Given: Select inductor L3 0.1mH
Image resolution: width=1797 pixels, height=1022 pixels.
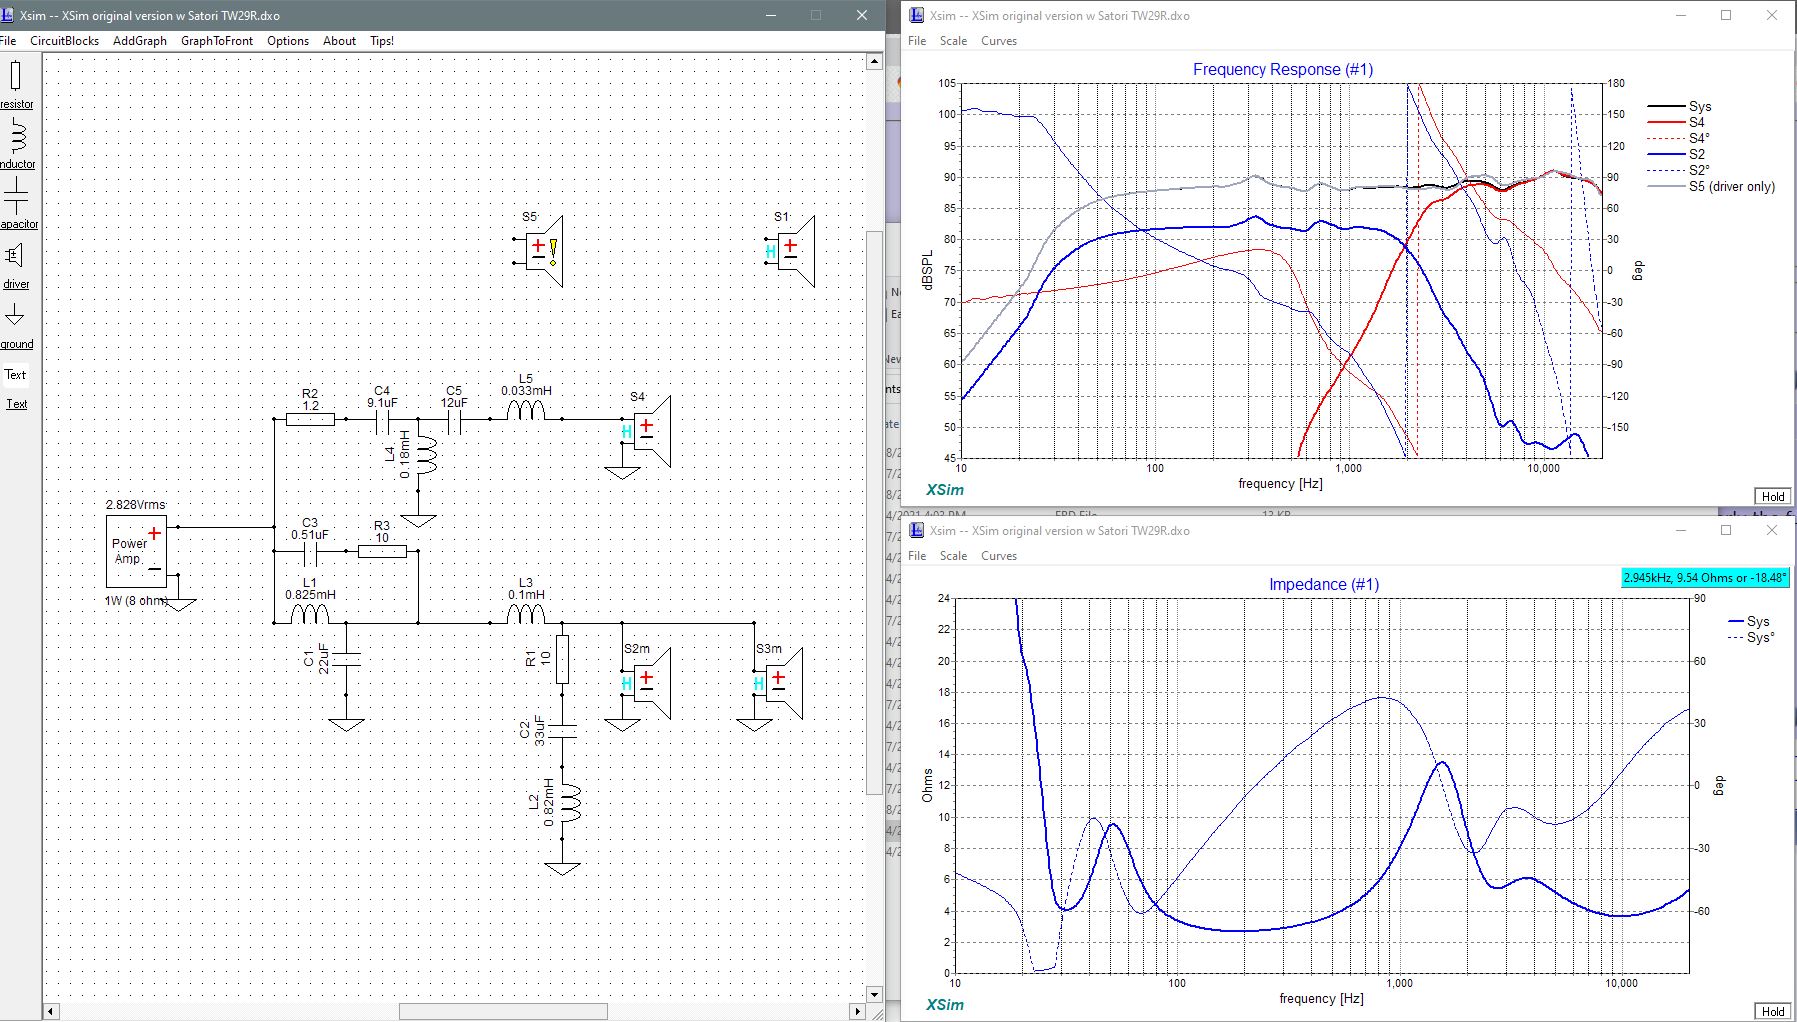Looking at the screenshot, I should pyautogui.click(x=526, y=616).
